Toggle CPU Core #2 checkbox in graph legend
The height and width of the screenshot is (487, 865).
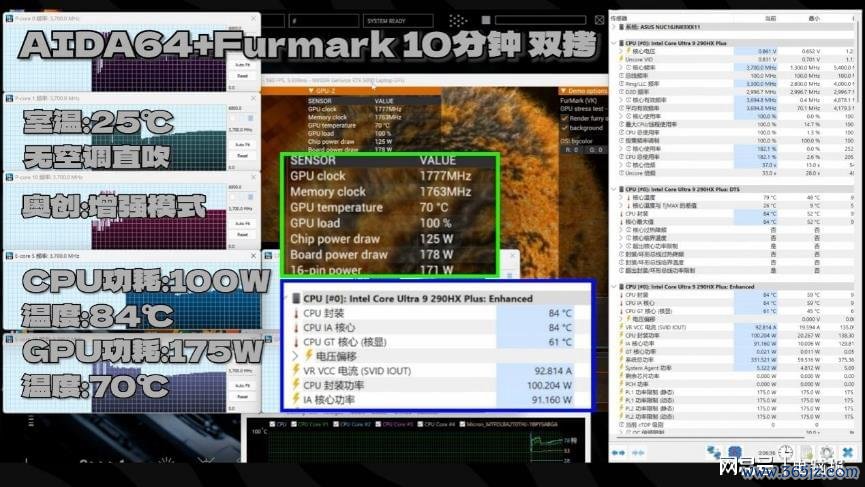335,424
